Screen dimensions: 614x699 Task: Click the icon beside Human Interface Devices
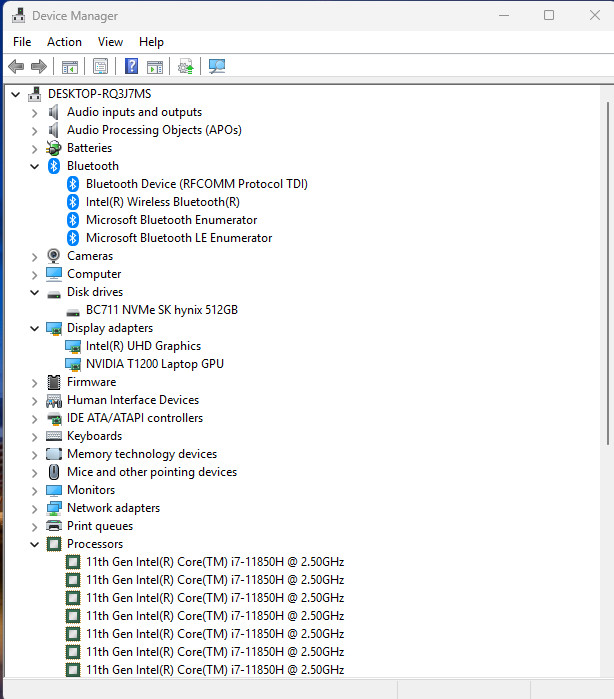(x=54, y=400)
